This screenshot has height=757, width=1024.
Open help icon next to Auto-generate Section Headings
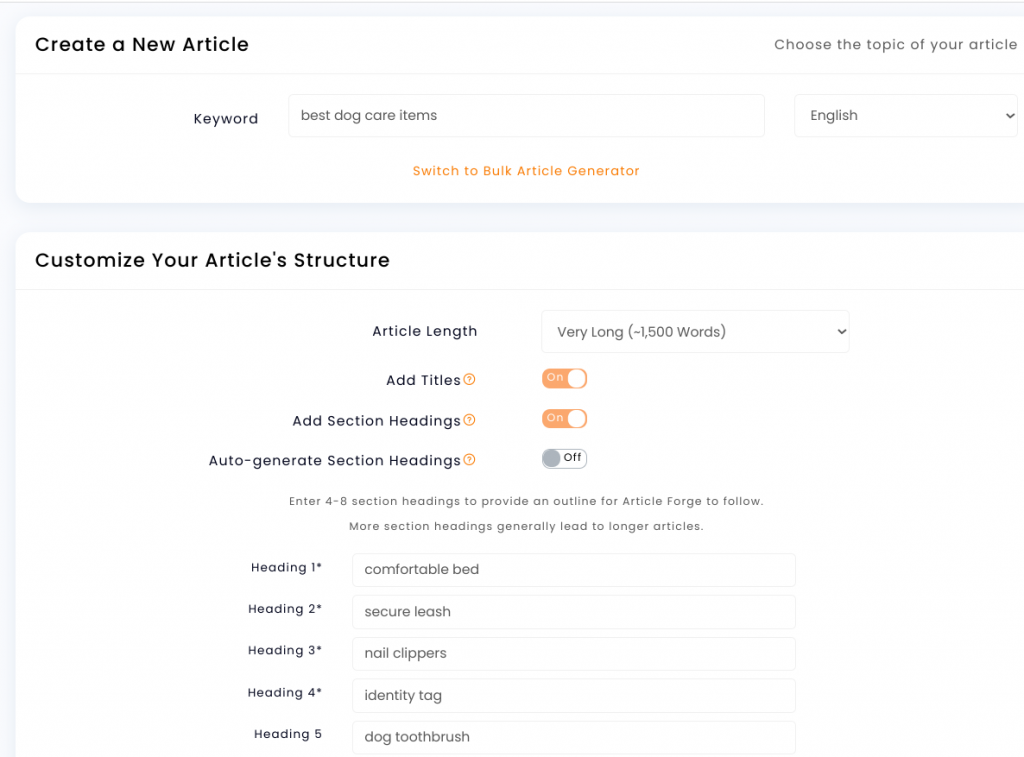pyautogui.click(x=469, y=460)
